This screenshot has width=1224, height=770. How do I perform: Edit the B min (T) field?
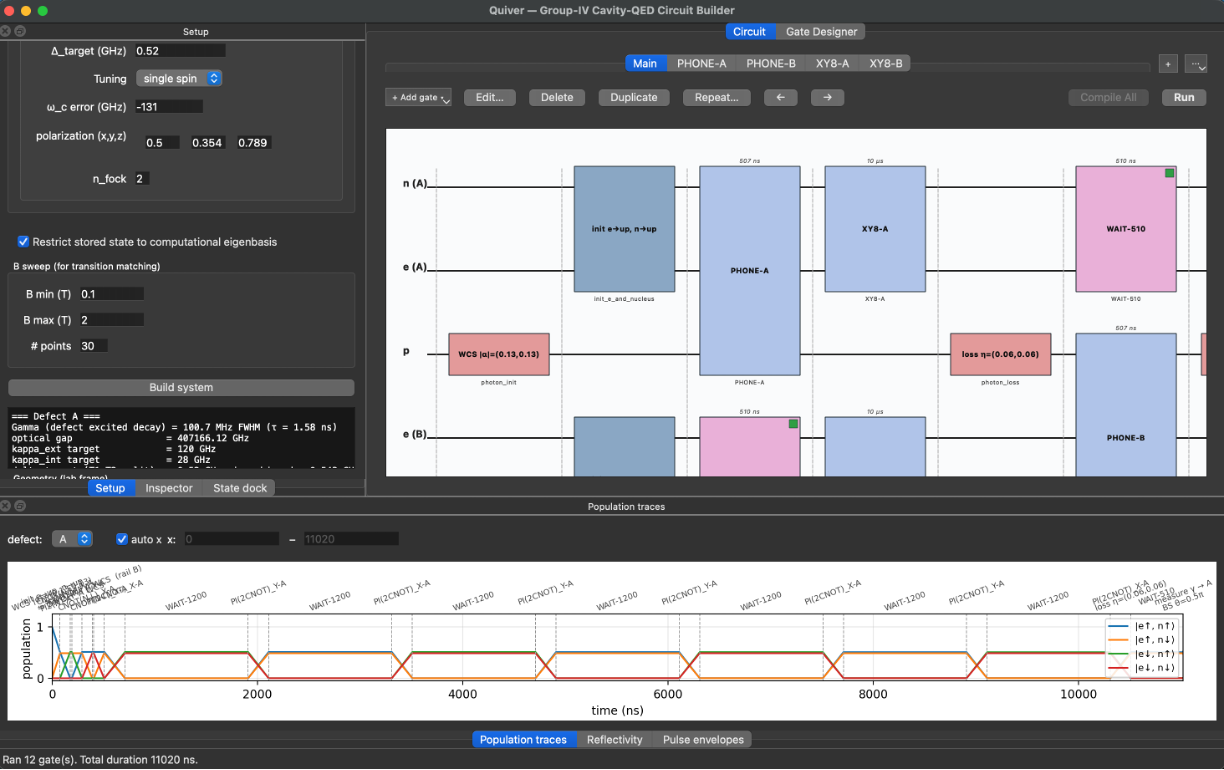(x=111, y=294)
